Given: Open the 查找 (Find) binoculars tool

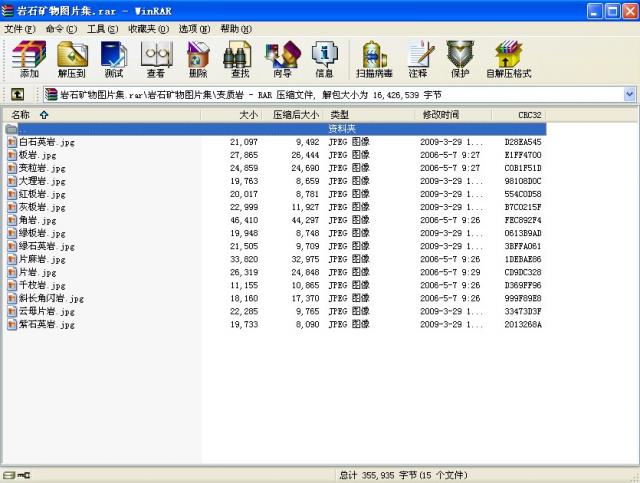Looking at the screenshot, I should 240,60.
